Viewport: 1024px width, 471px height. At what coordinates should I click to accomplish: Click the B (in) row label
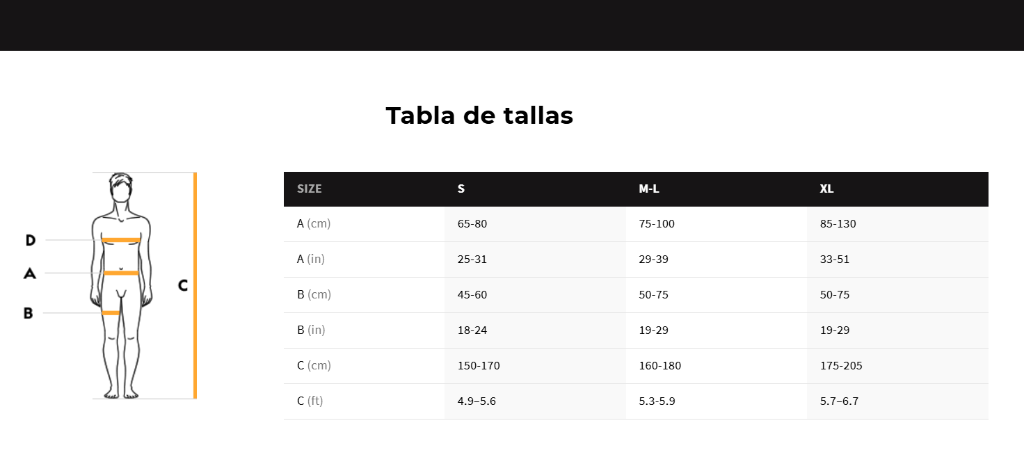pyautogui.click(x=311, y=330)
